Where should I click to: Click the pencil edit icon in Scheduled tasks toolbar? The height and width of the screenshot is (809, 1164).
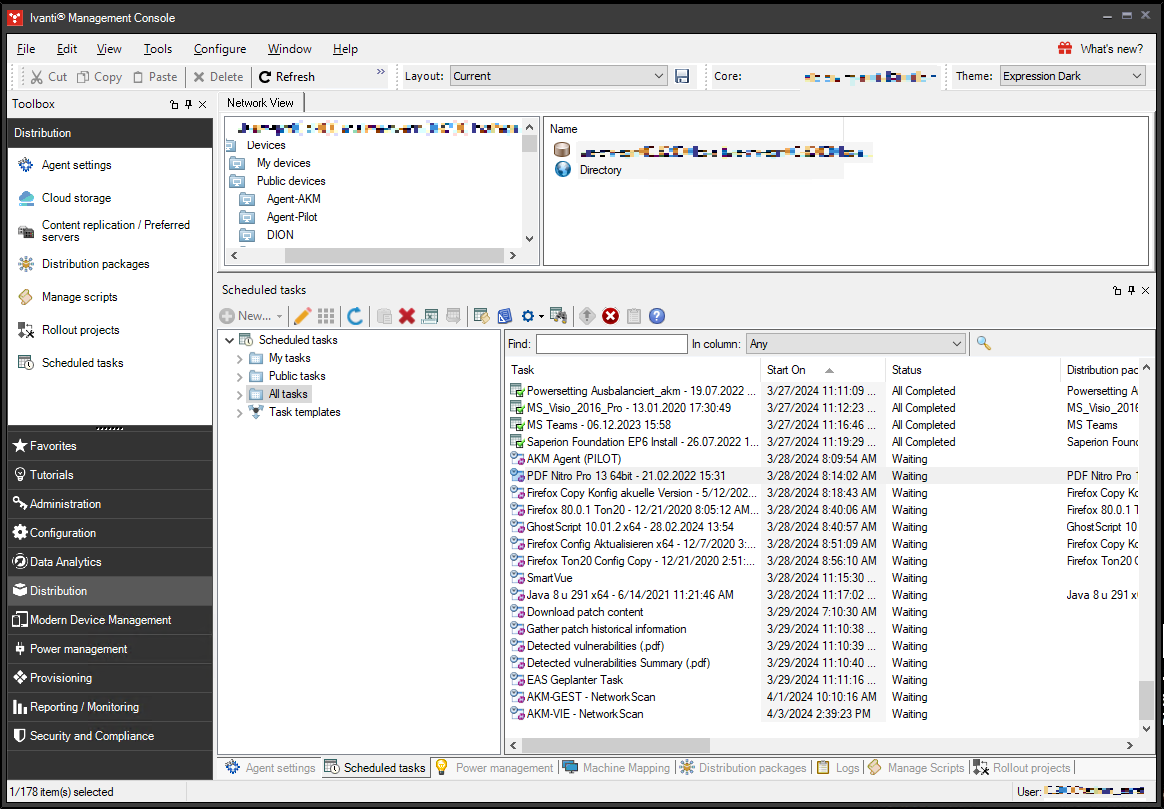click(x=302, y=316)
